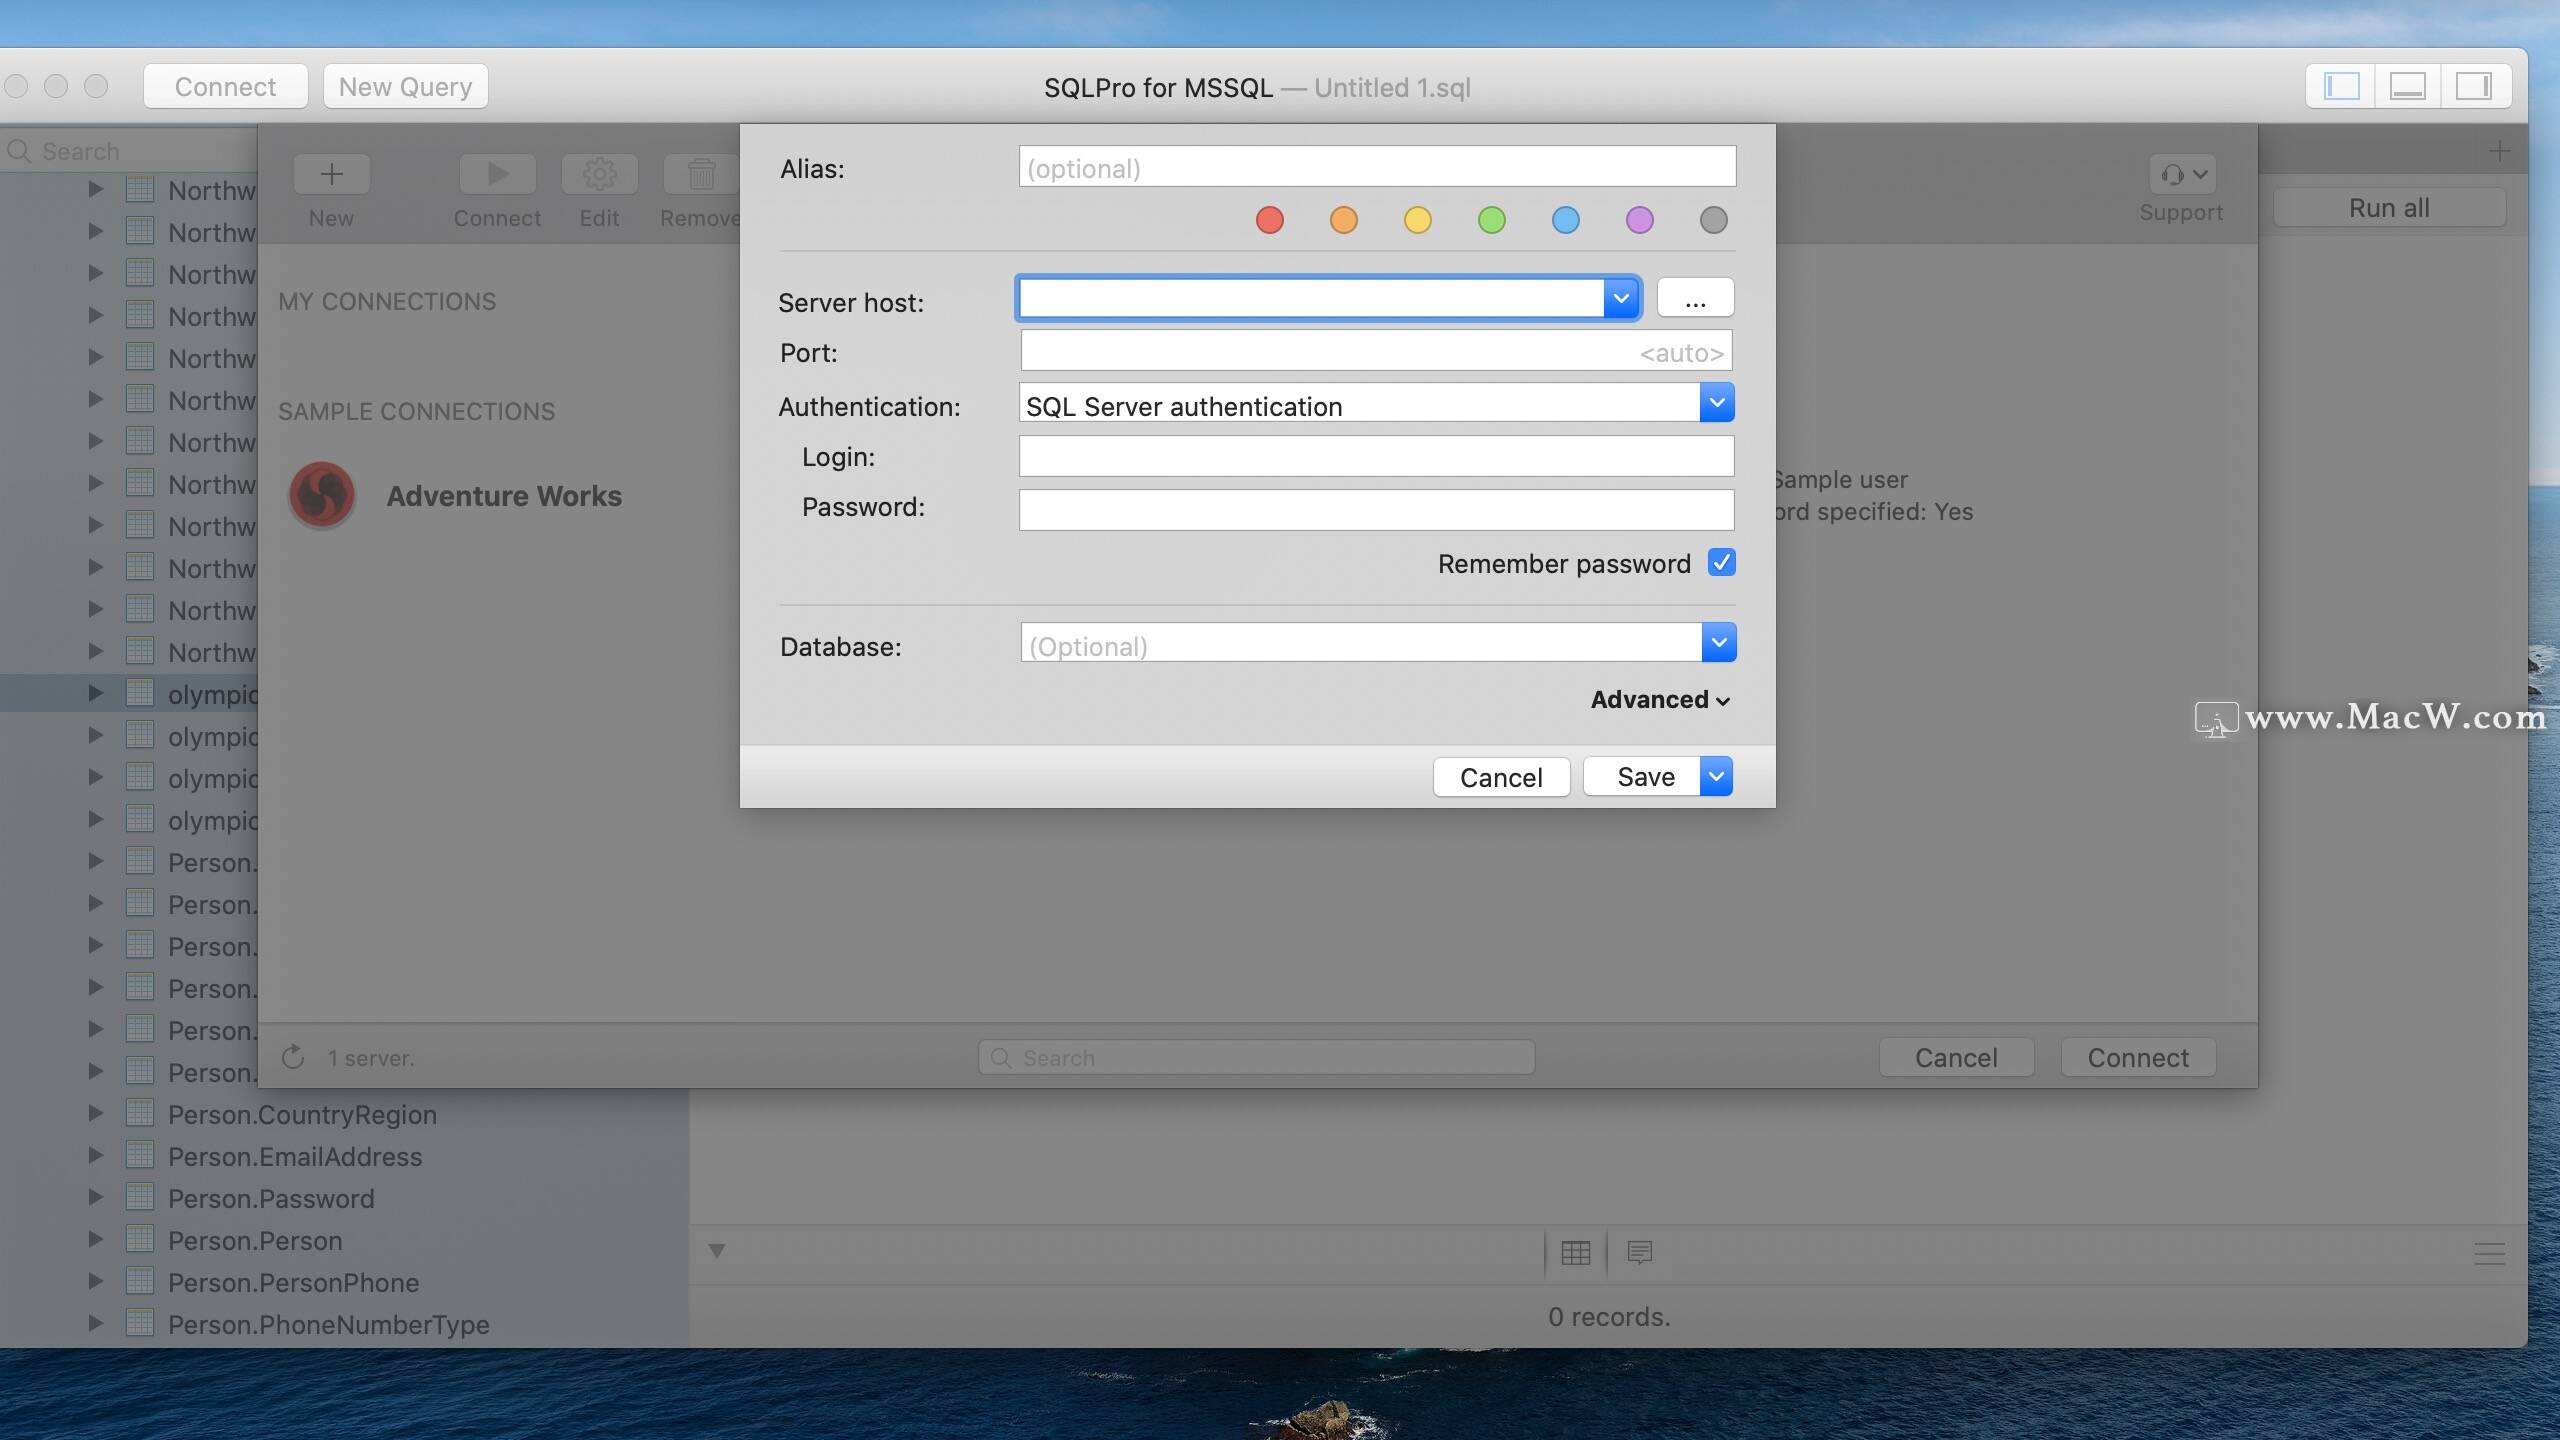Click the Connect play icon in connection toolbar

[497, 174]
